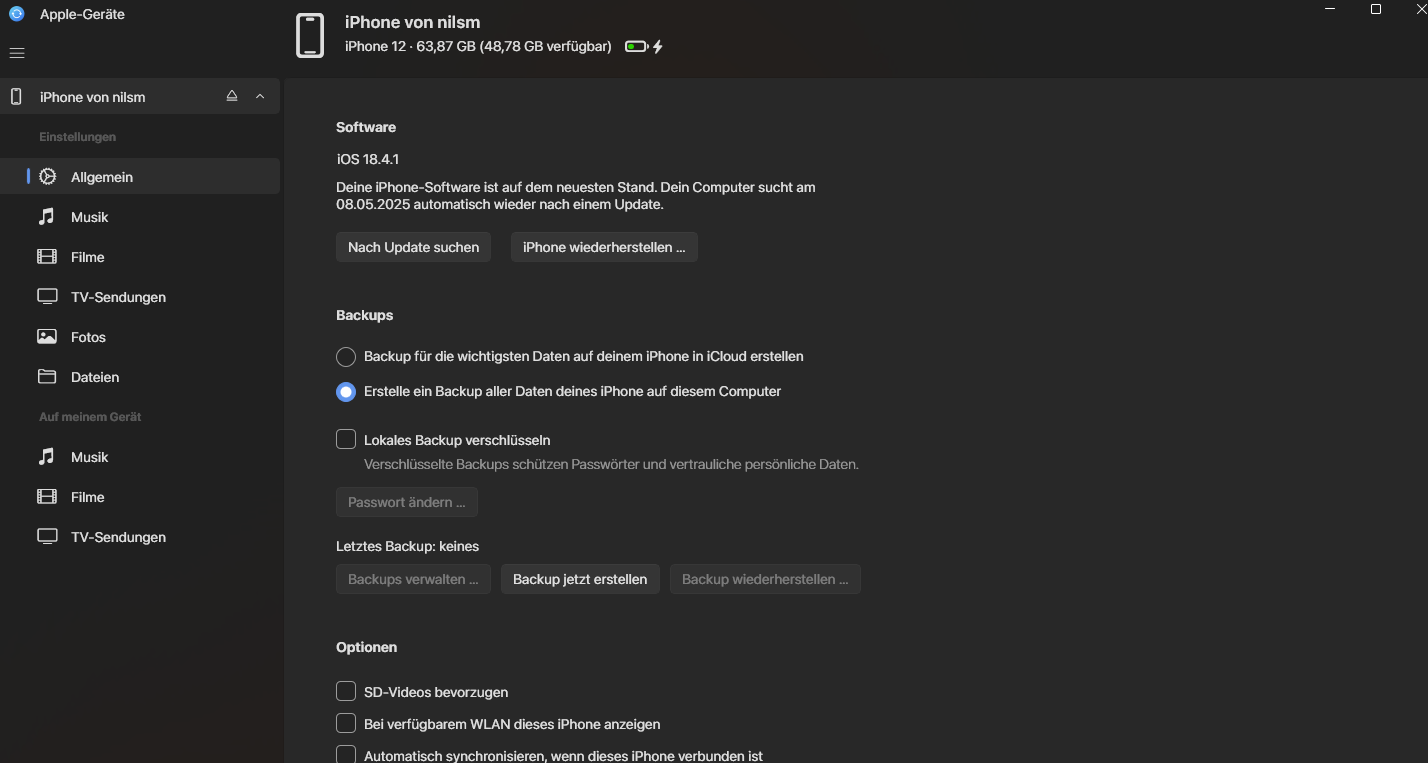Viewport: 1428px width, 763px height.
Task: Click Musik icon under Auf meinem Gerät
Action: coord(47,457)
